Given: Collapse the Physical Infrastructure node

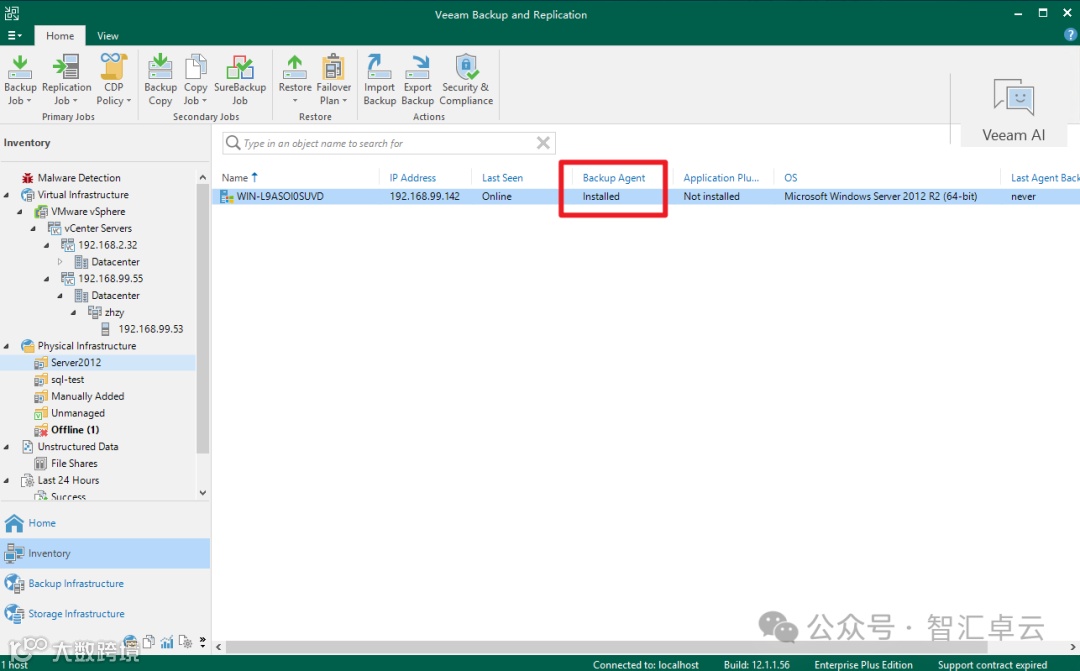Looking at the screenshot, I should (7, 346).
